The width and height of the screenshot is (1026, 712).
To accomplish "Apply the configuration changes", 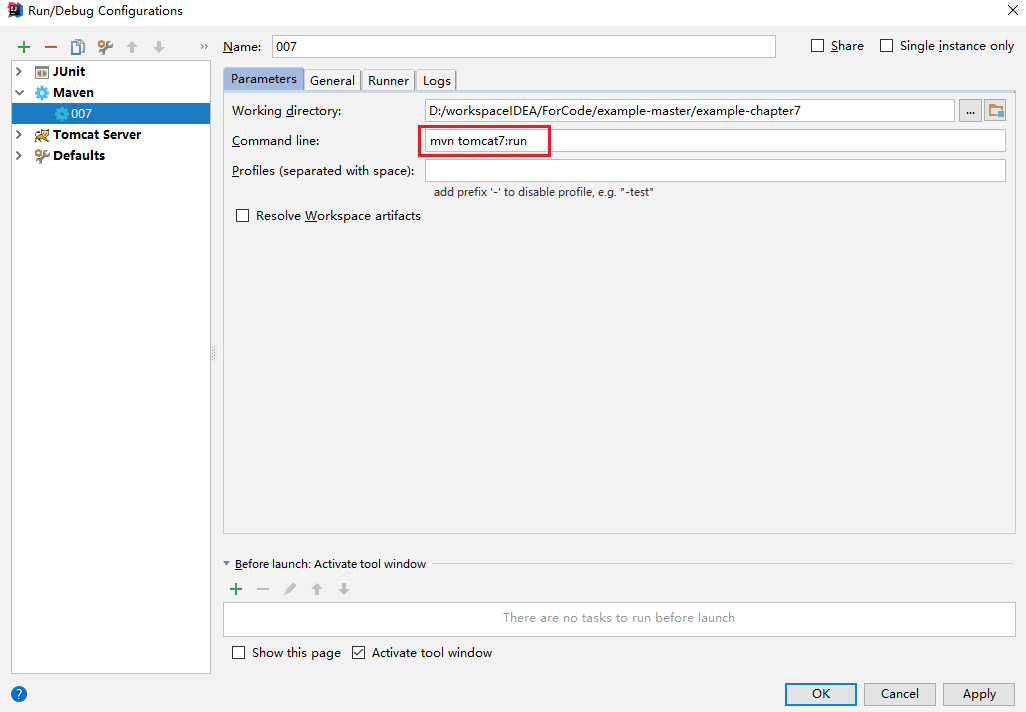I will click(x=978, y=693).
